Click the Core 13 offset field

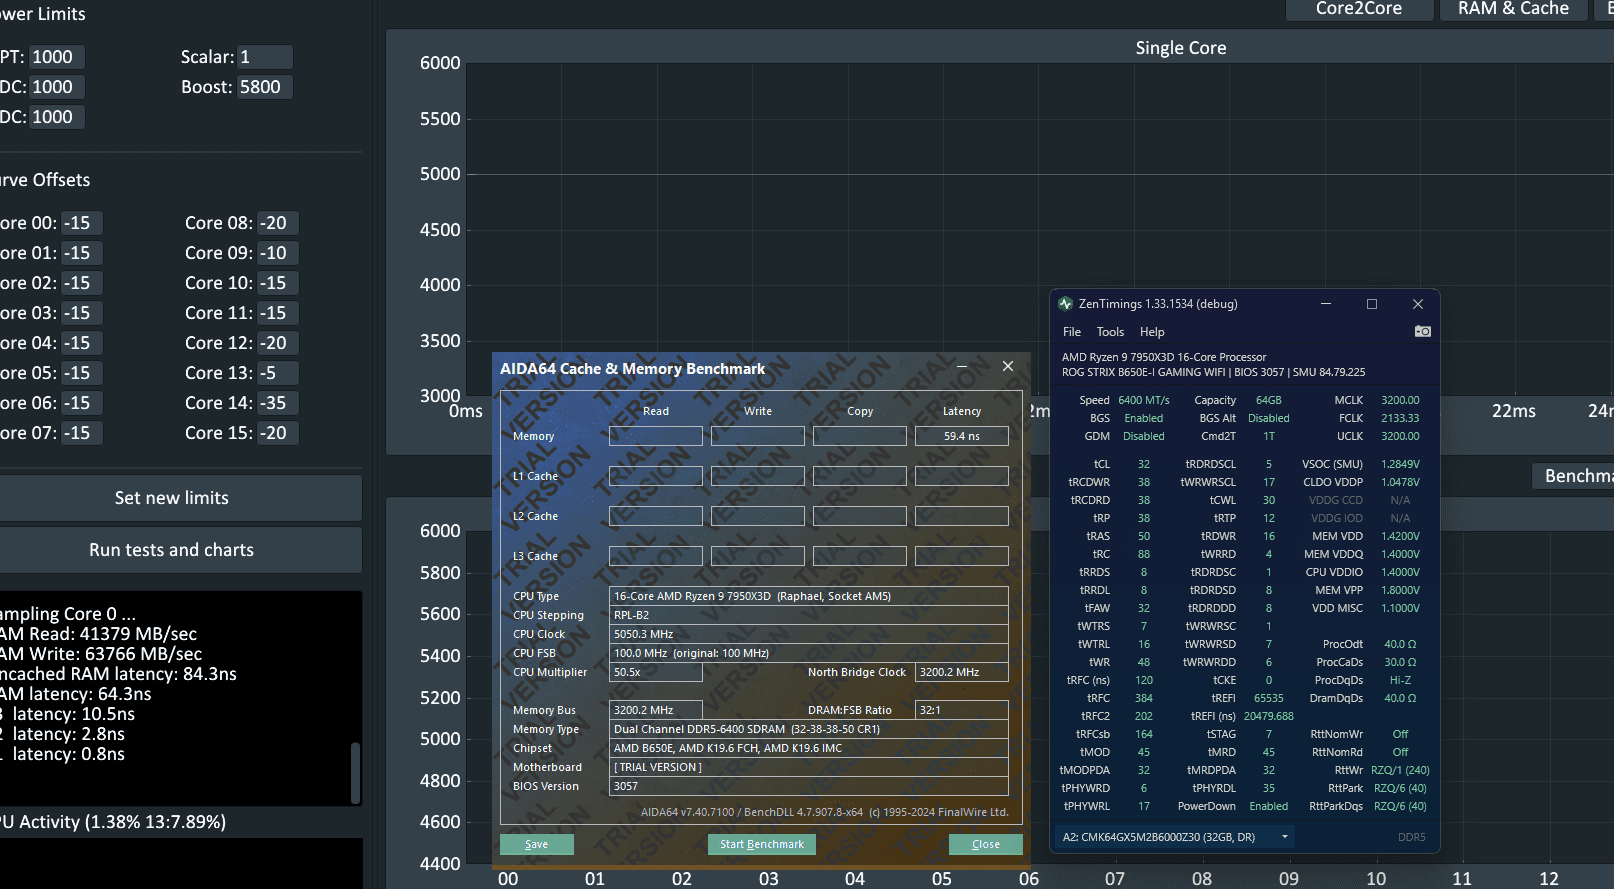[278, 373]
